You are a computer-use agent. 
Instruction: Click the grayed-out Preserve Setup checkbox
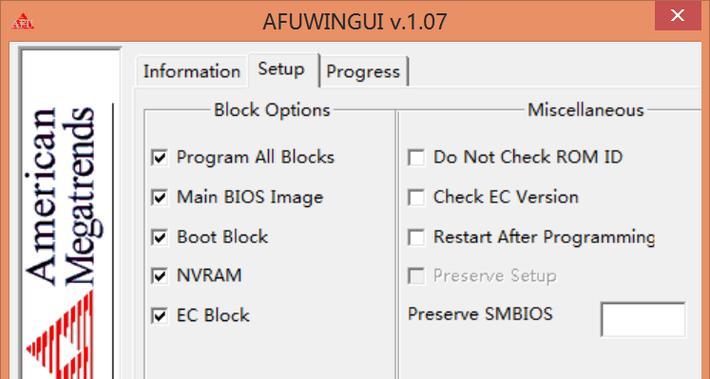point(416,276)
